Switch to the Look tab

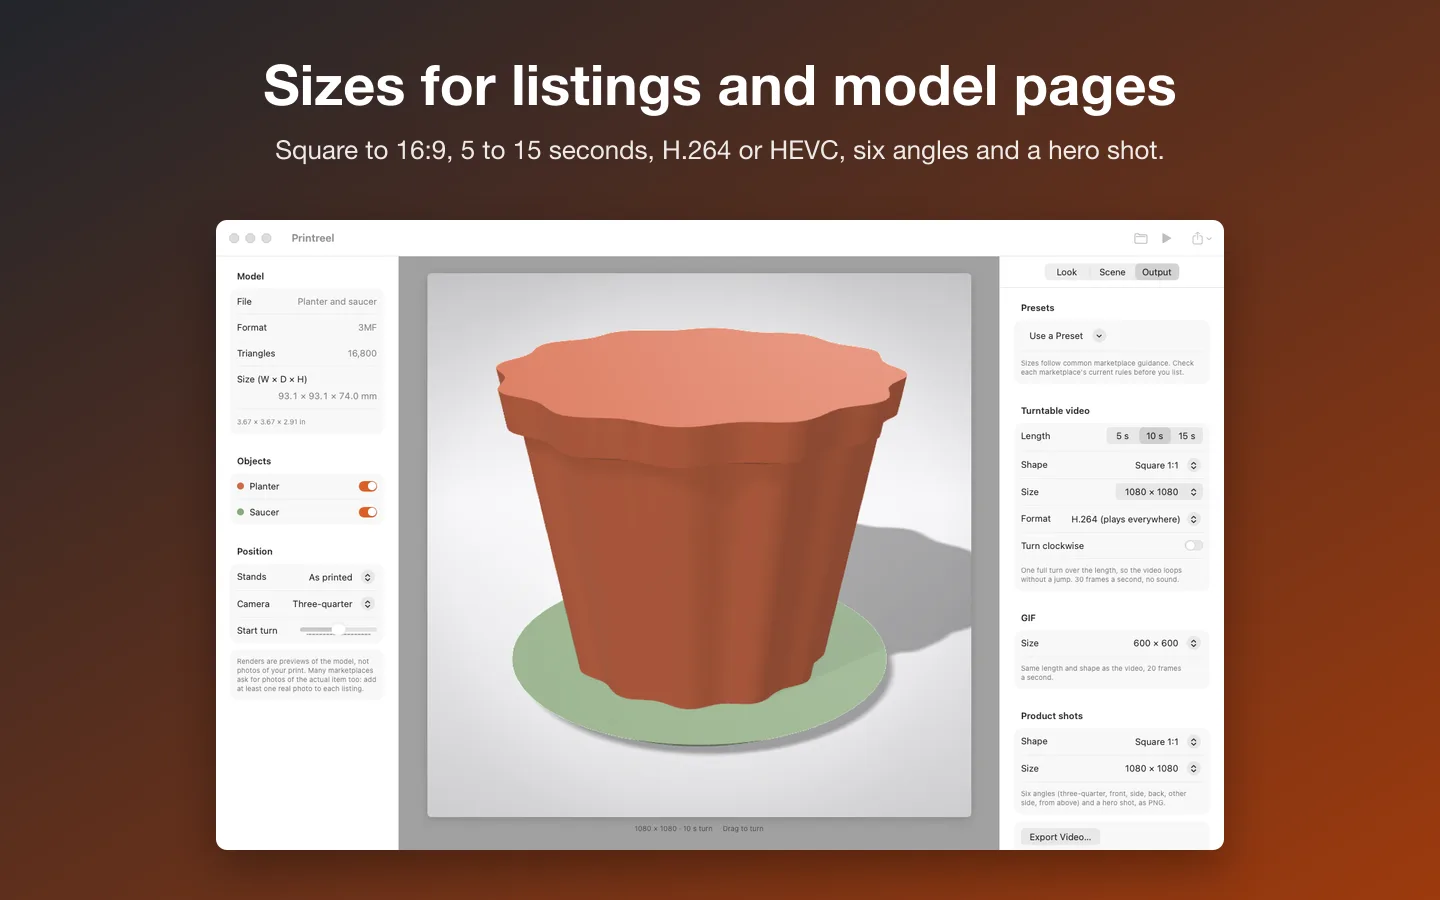pos(1066,272)
